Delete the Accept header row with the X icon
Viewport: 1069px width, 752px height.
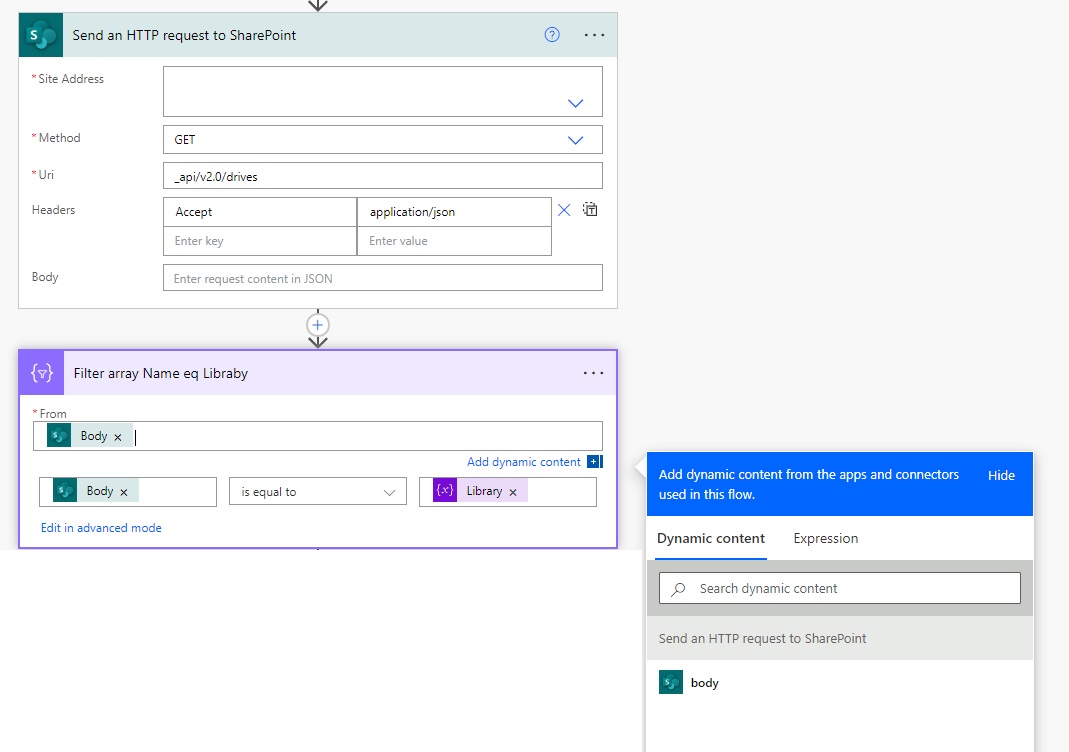click(x=563, y=210)
